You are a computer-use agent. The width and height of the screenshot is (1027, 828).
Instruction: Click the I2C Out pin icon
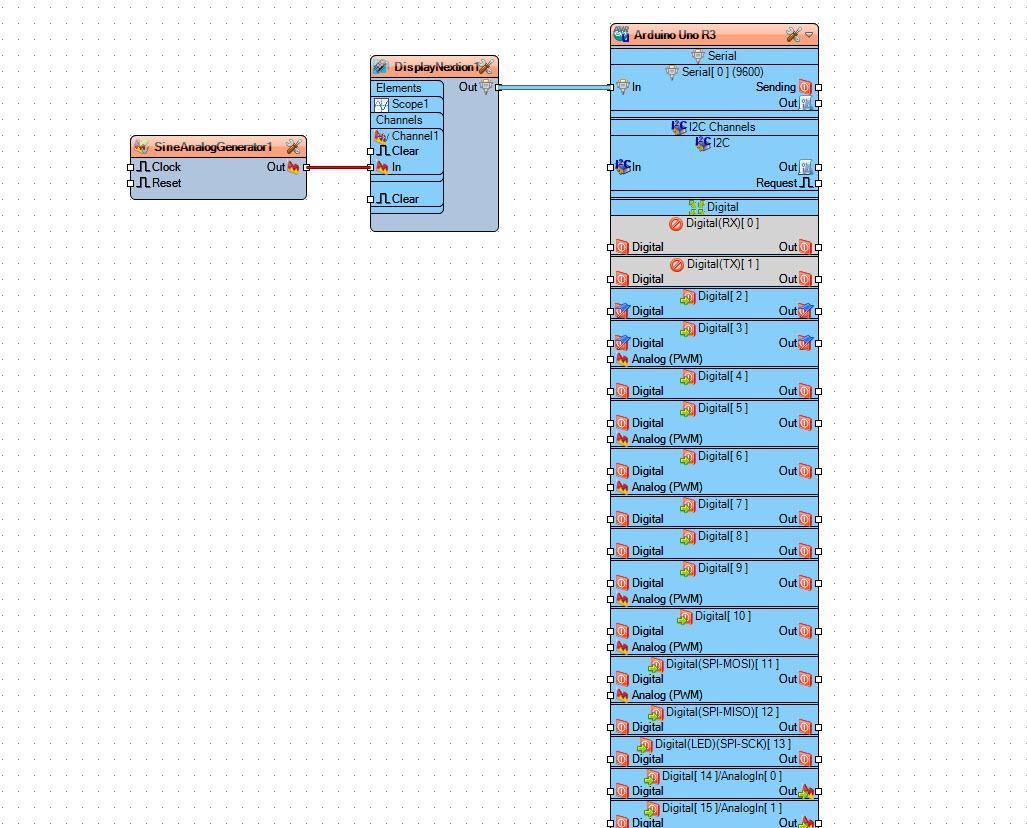pyautogui.click(x=805, y=167)
